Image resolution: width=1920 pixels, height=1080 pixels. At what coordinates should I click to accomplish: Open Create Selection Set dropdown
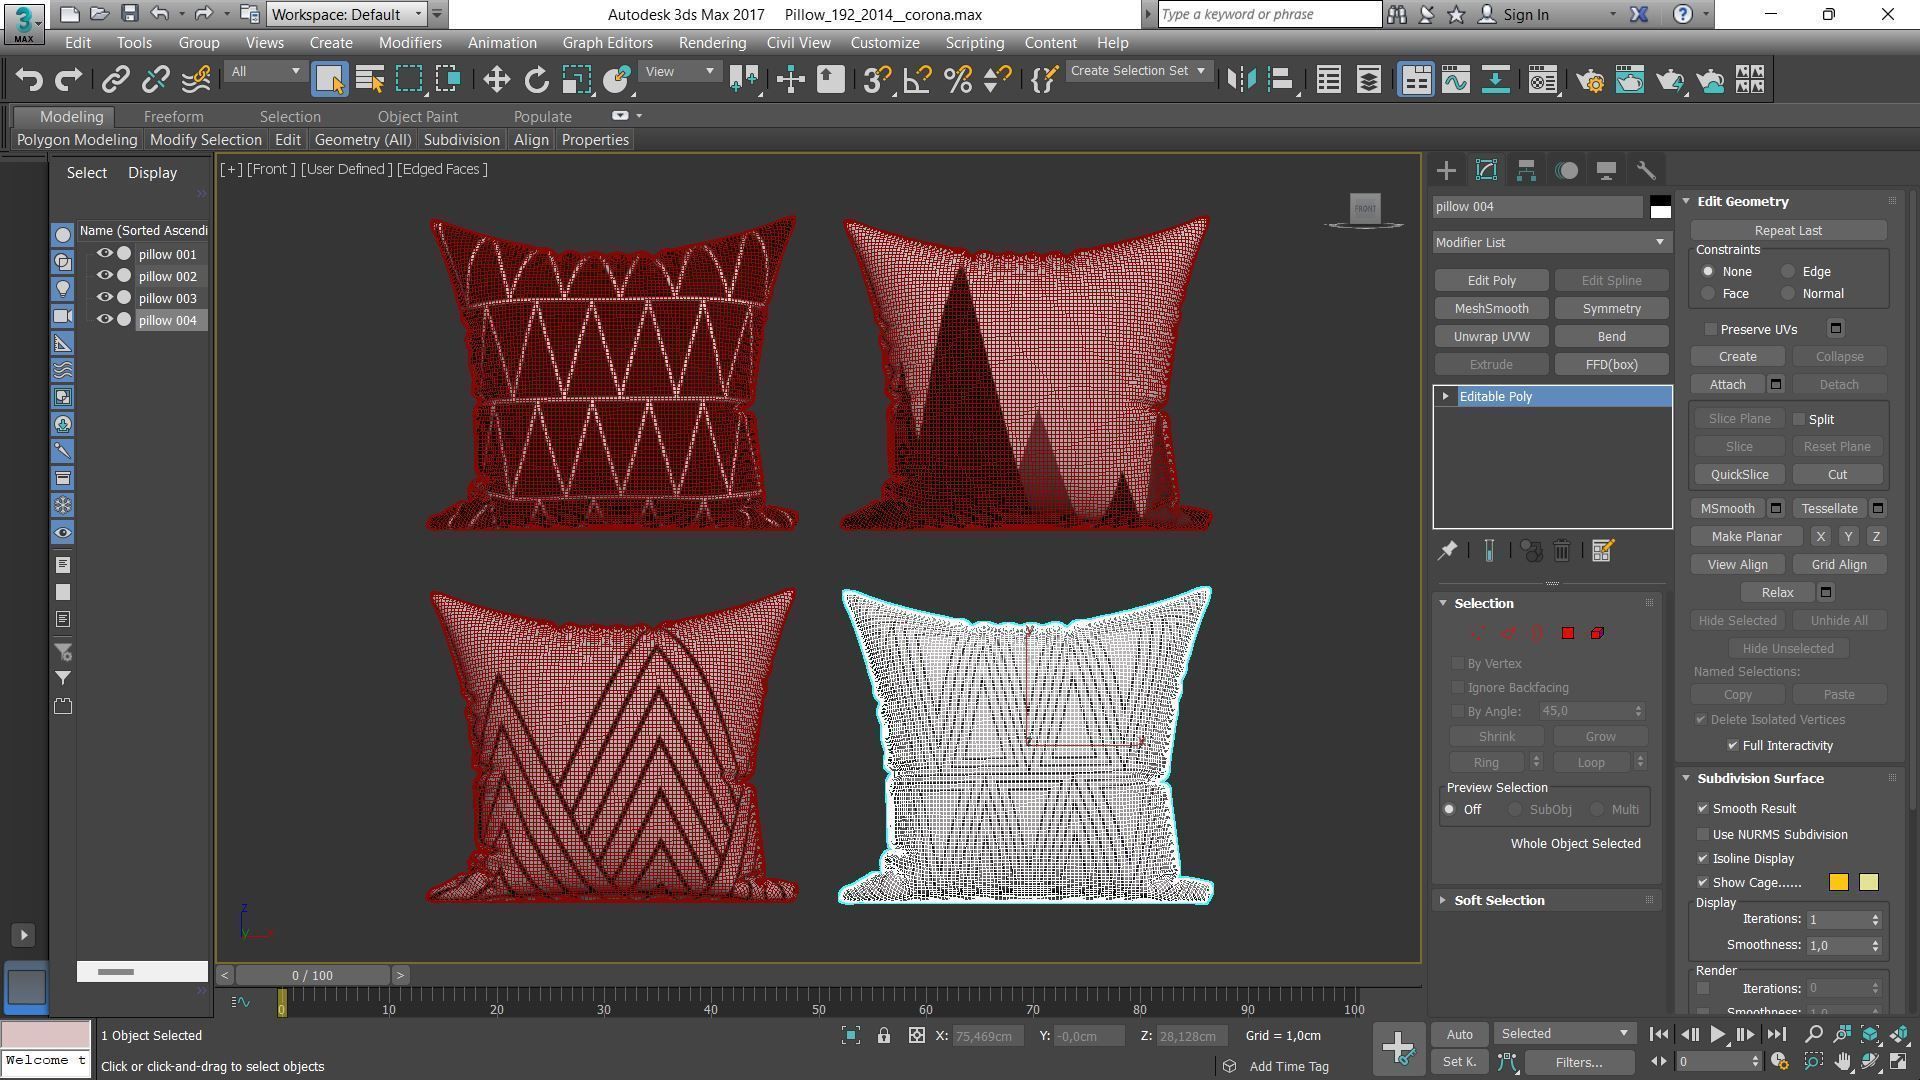point(1139,71)
